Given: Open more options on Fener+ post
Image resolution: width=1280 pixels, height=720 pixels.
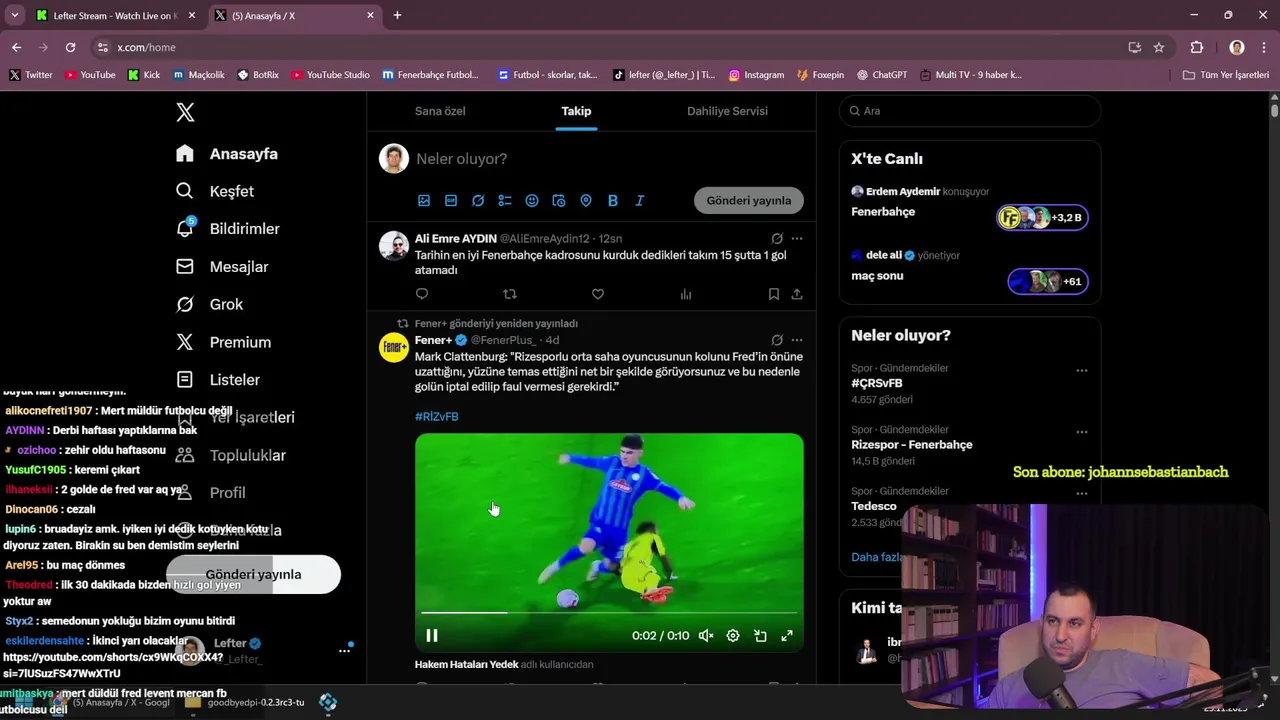Looking at the screenshot, I should coord(797,340).
